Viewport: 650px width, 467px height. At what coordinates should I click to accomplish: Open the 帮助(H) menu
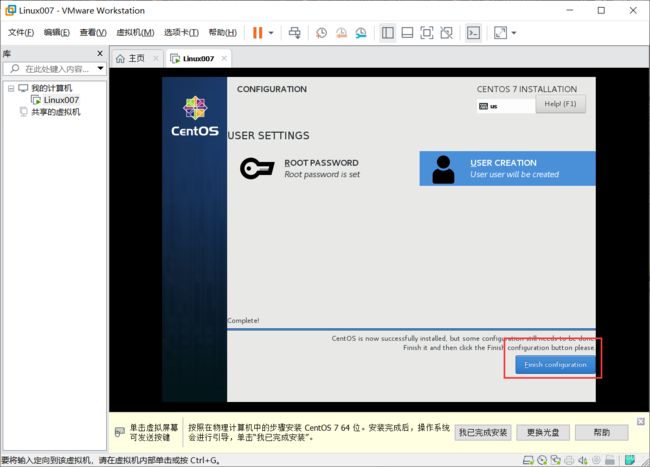click(x=223, y=32)
